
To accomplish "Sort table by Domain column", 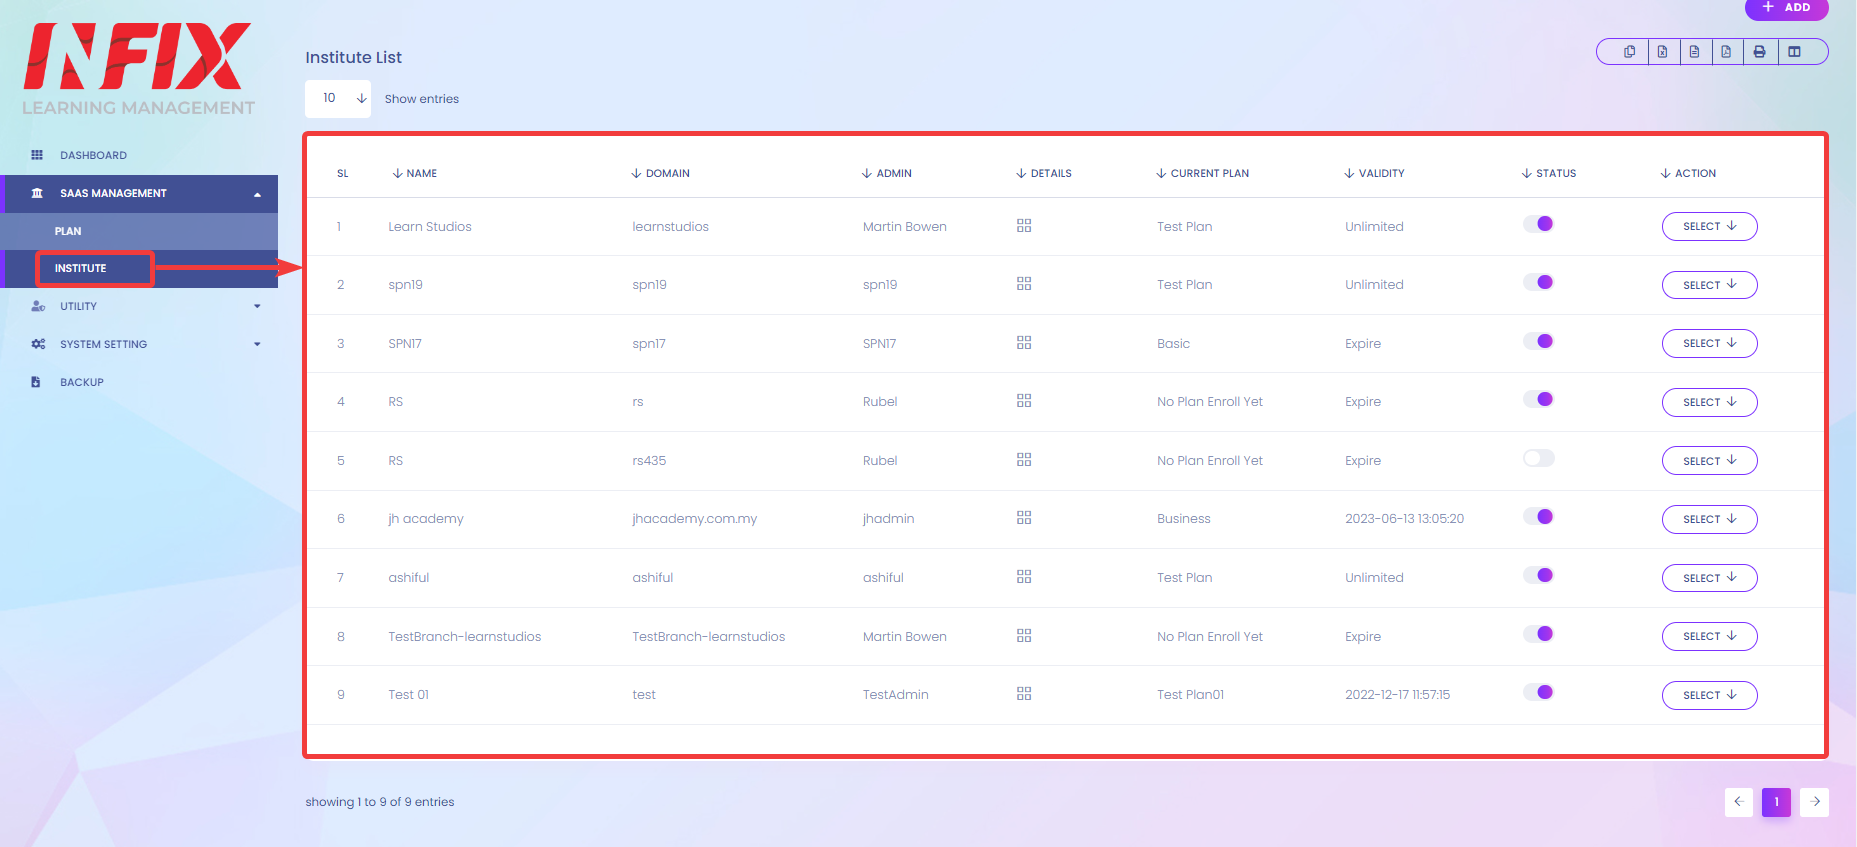I will [x=660, y=173].
